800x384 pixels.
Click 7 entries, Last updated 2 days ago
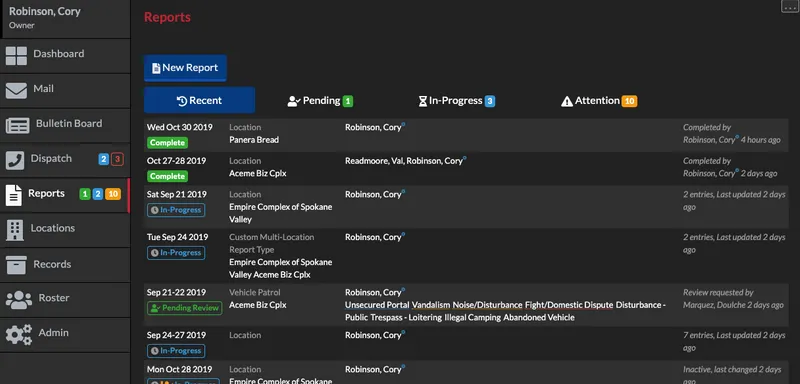tap(734, 342)
